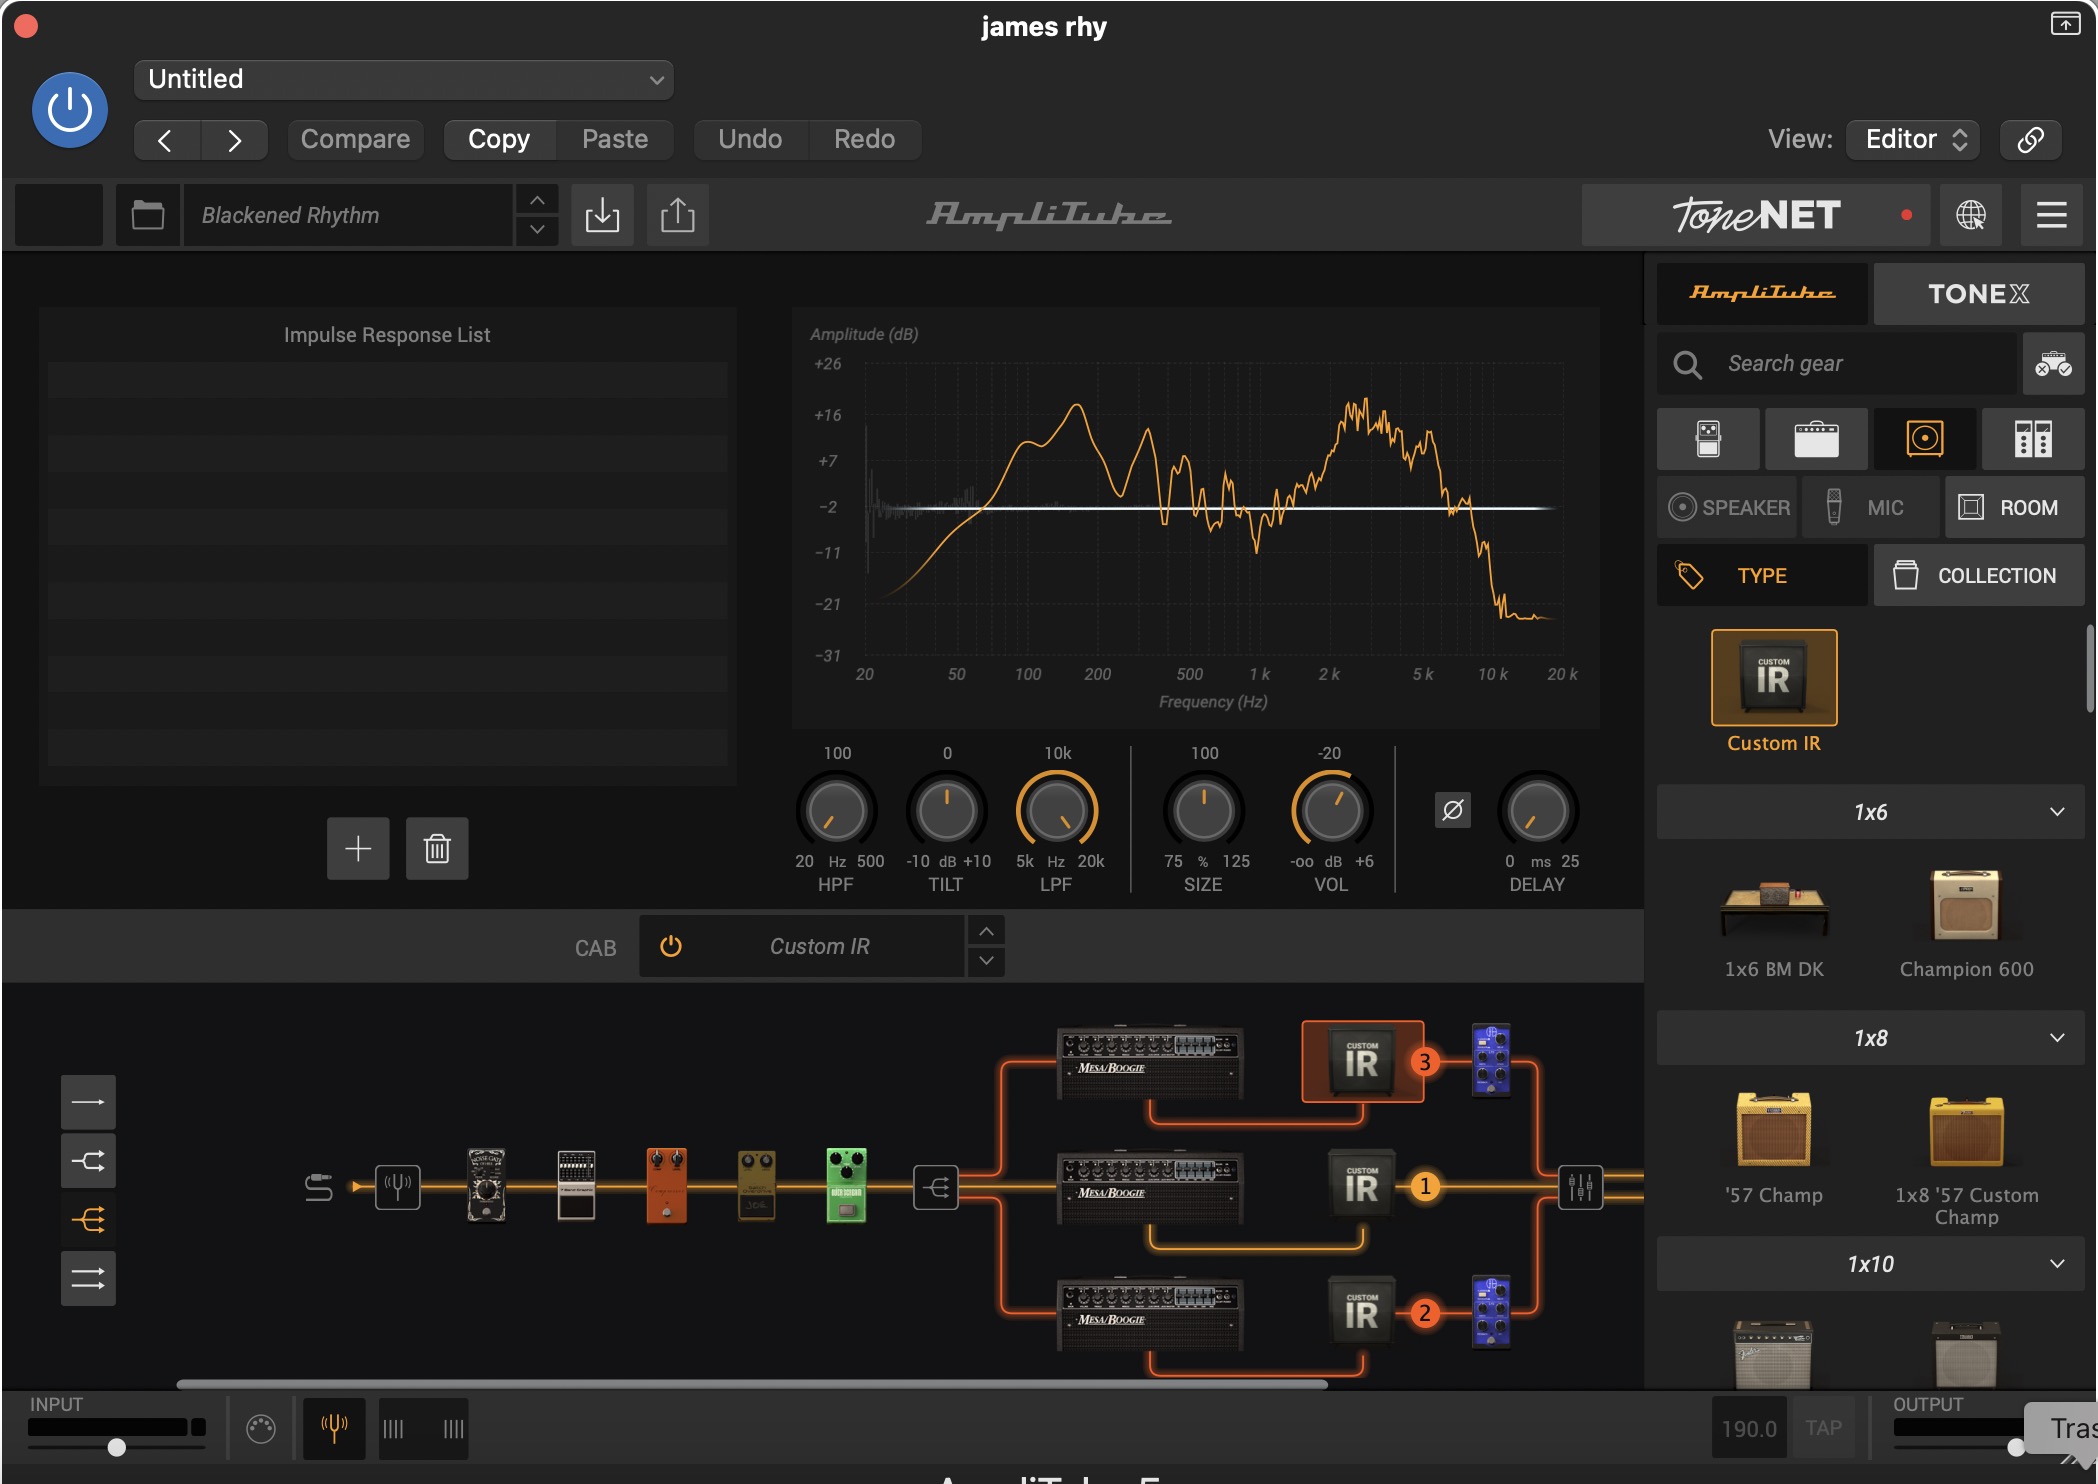Select dual parallel chain routing icon
Viewport: 2098px width, 1484px height.
click(88, 1279)
